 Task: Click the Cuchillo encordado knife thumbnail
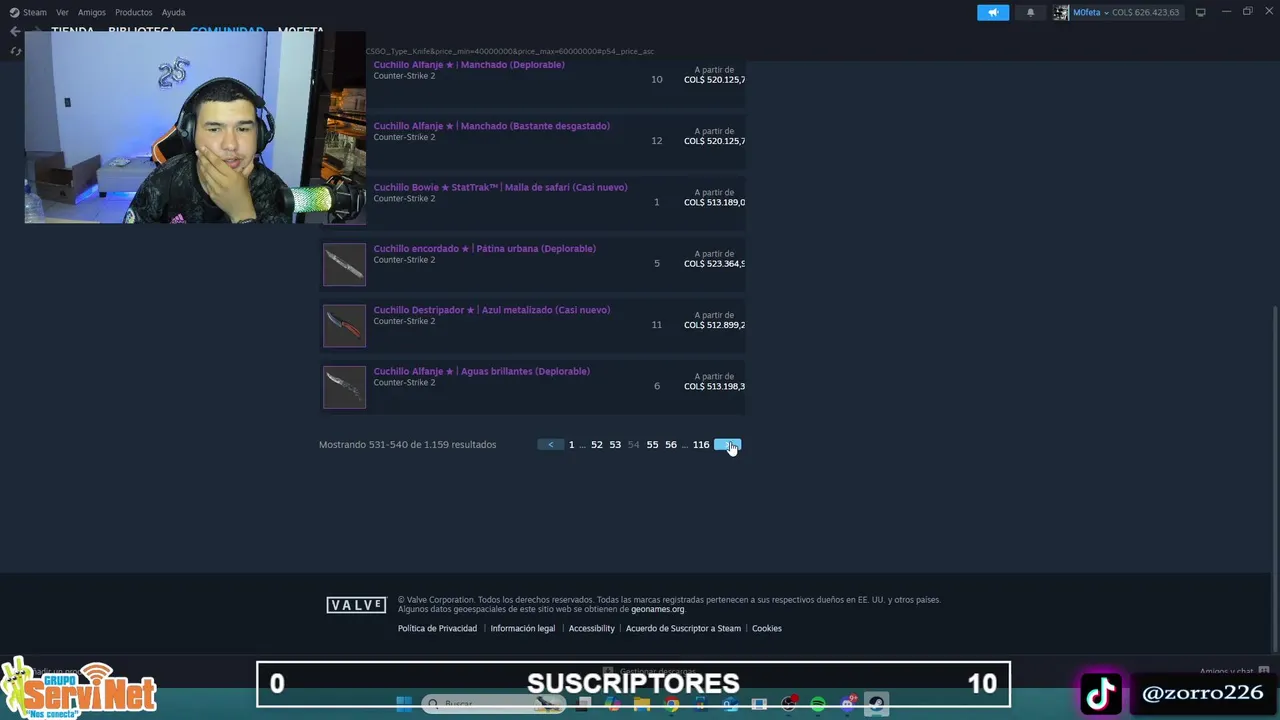(344, 265)
